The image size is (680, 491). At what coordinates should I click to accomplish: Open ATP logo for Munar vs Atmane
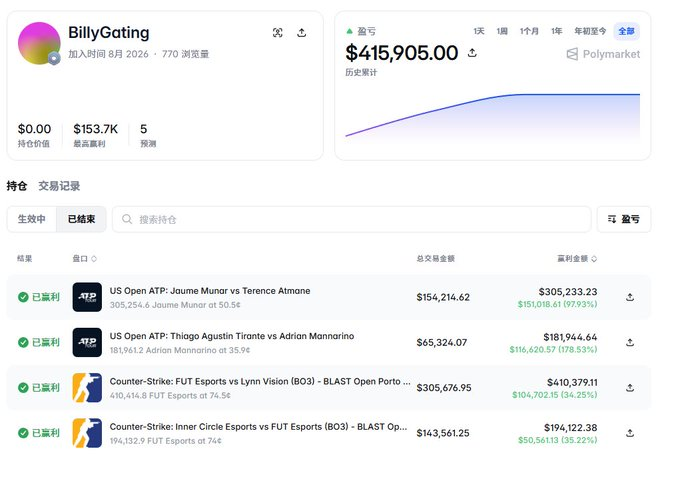[87, 297]
